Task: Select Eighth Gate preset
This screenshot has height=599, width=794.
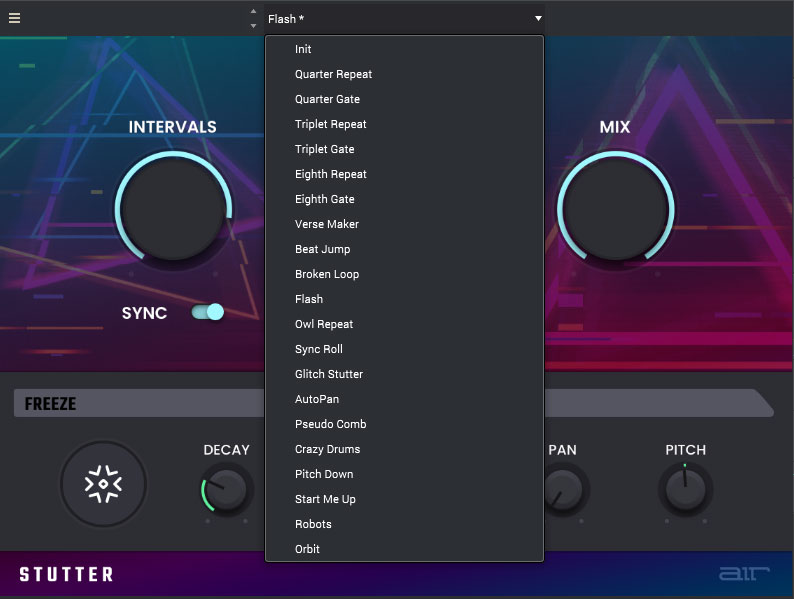Action: [x=404, y=199]
